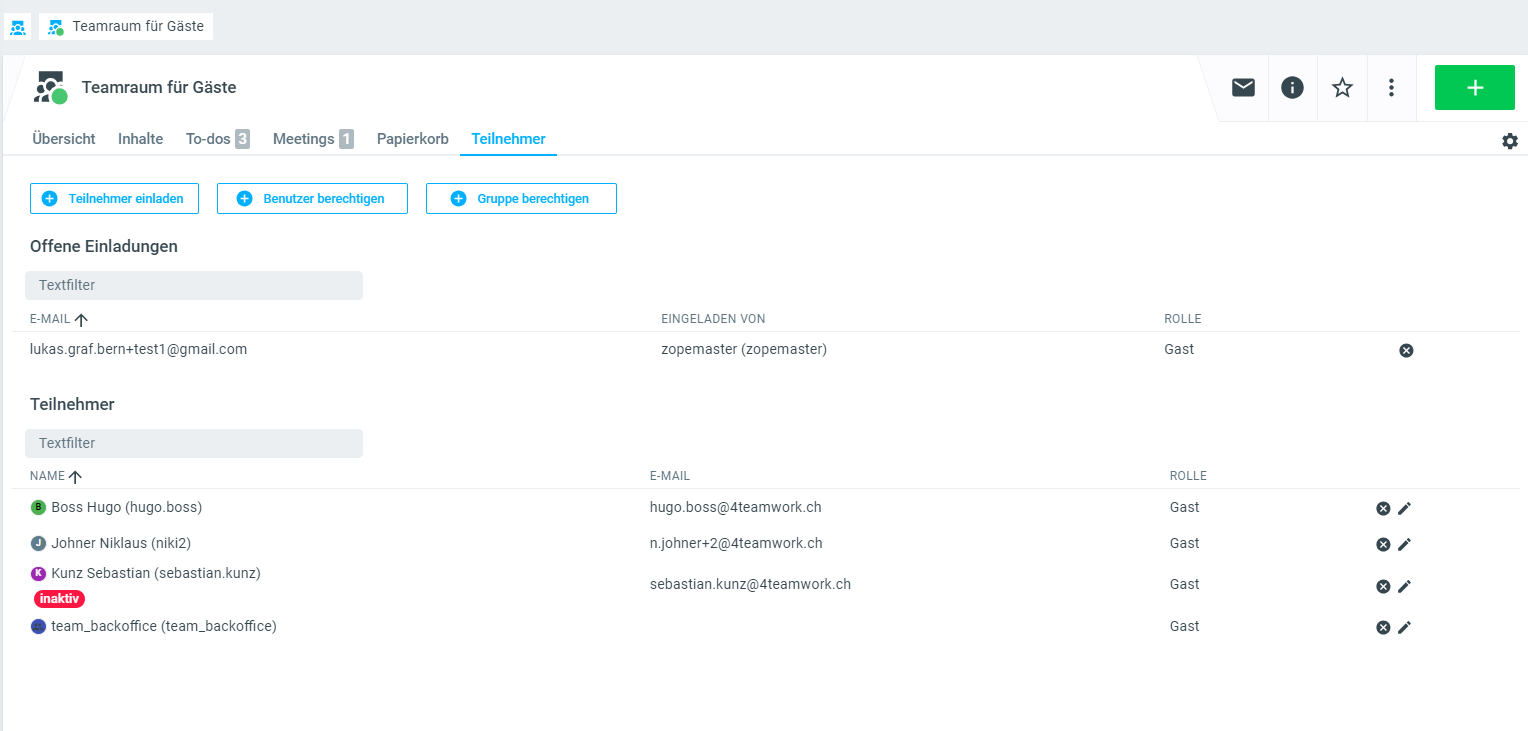Edit role of Boss Hugo with pencil icon
This screenshot has height=731, width=1528.
tap(1404, 508)
